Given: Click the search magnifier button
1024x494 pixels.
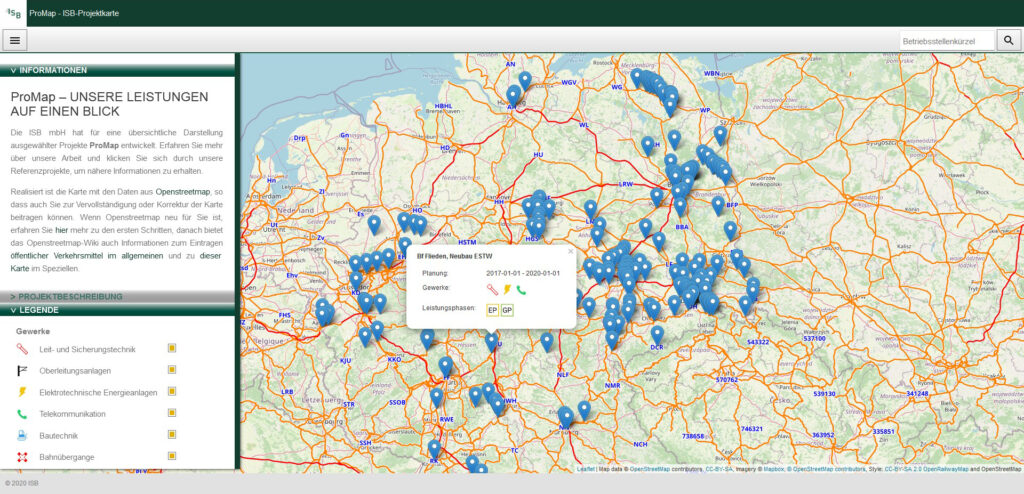Looking at the screenshot, I should coord(1008,40).
